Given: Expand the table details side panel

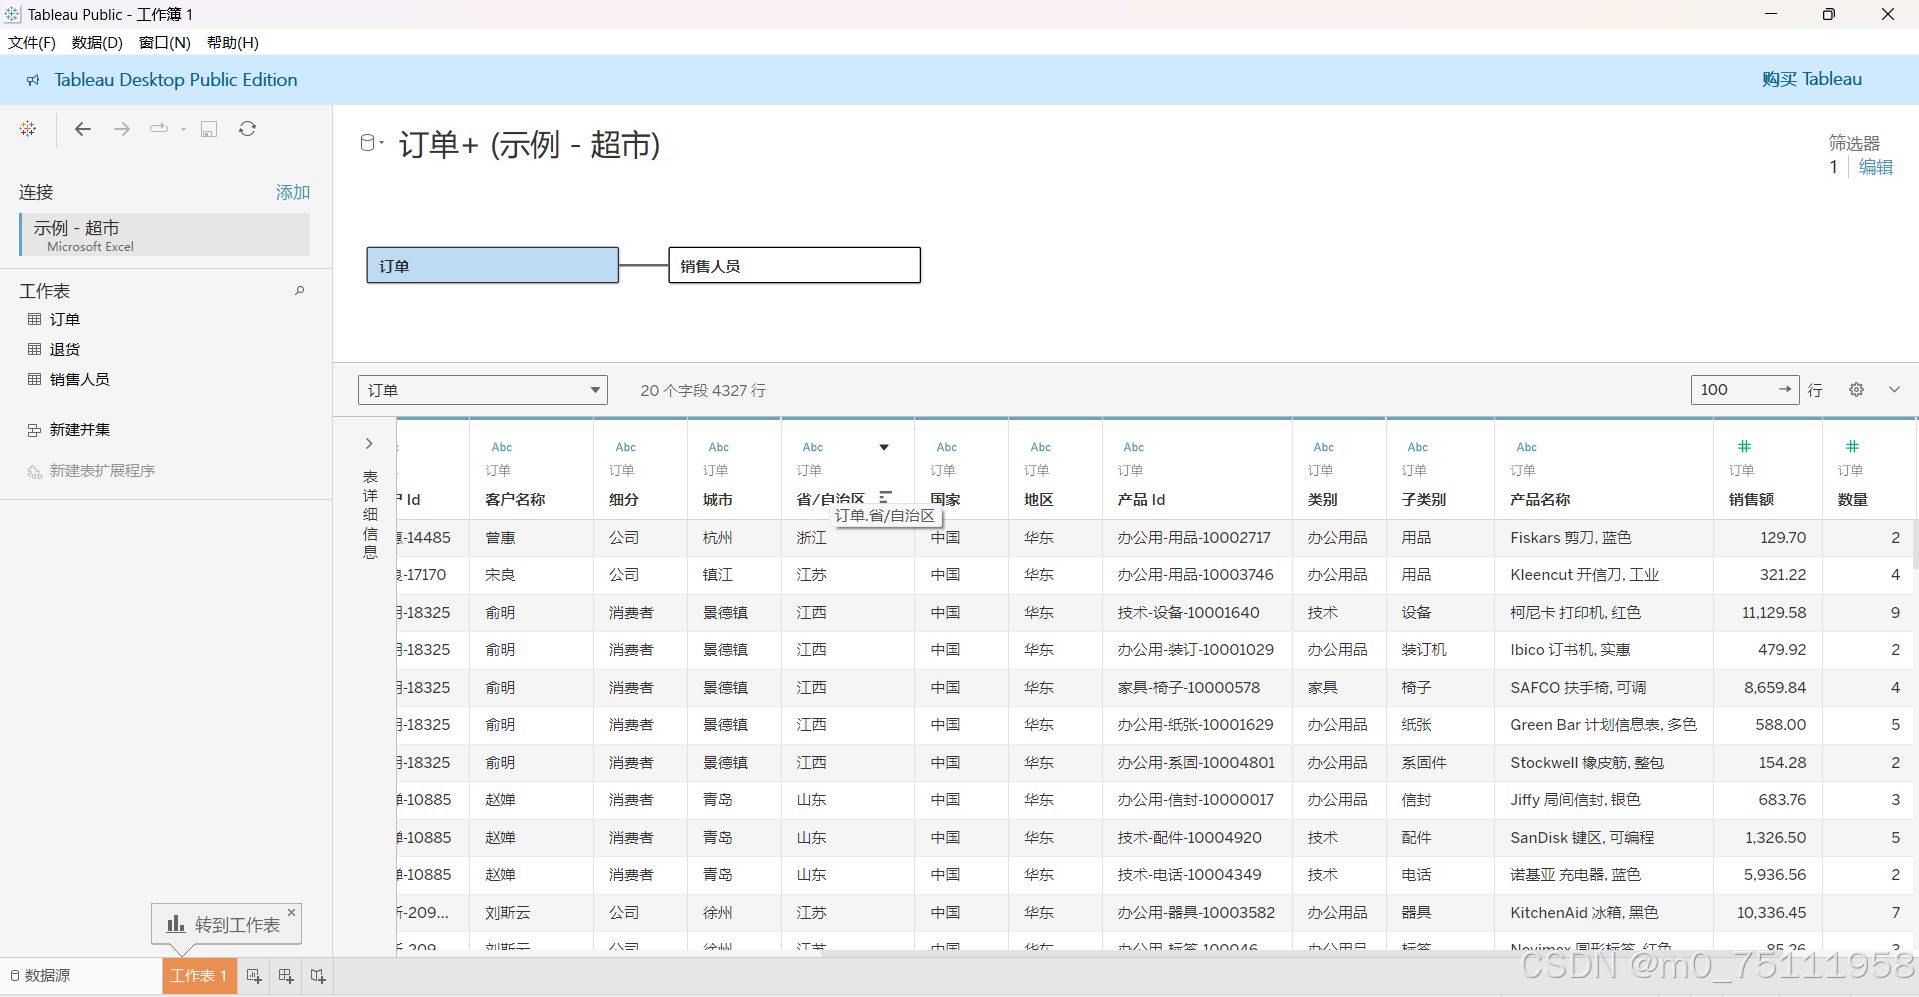Looking at the screenshot, I should point(369,443).
